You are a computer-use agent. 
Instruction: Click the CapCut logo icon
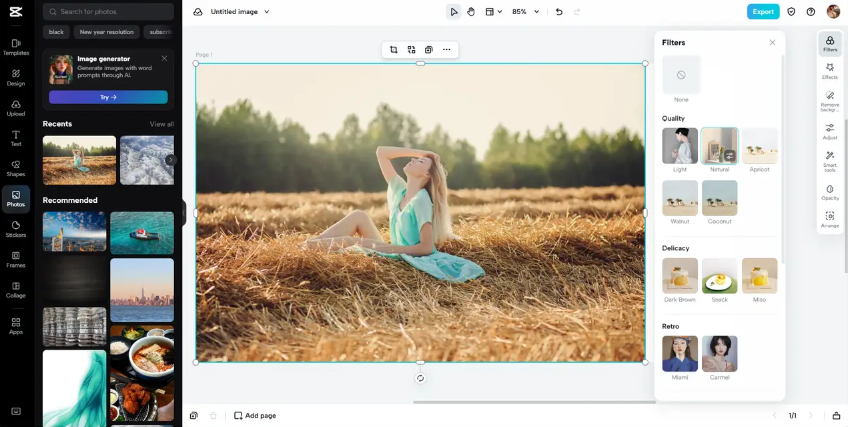[16, 12]
